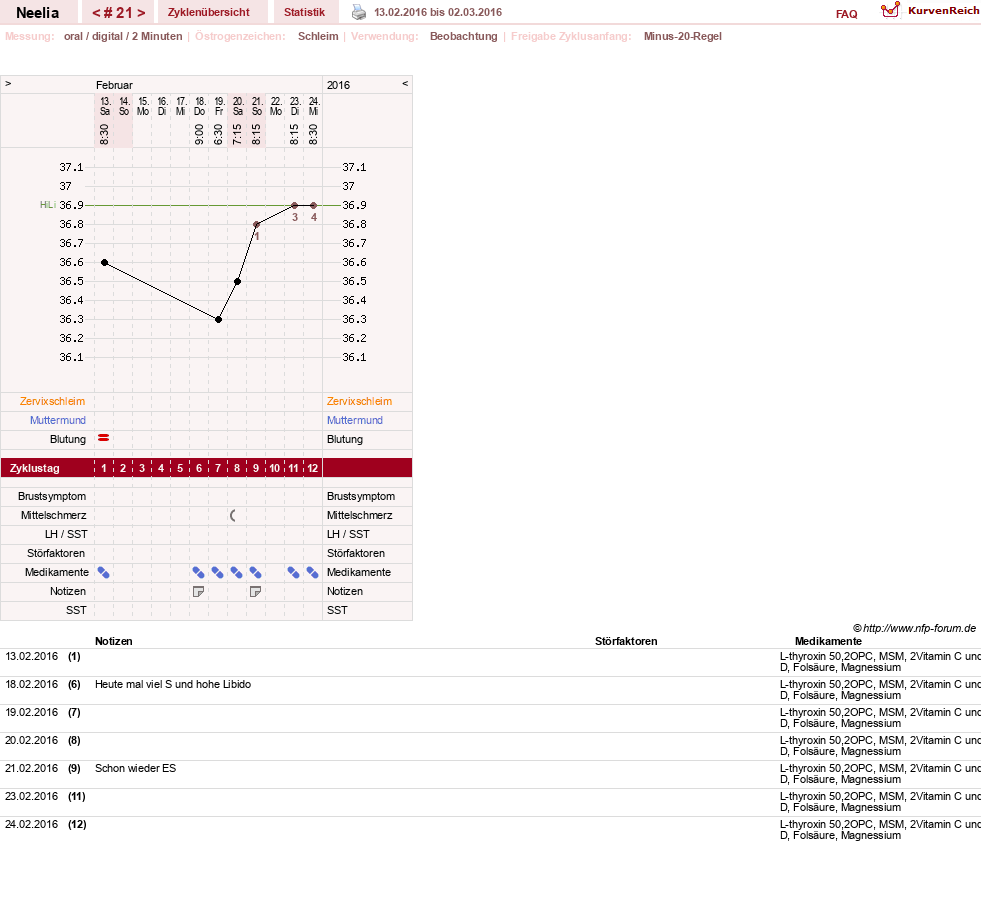Click the Mittelschmerz crescent on cycle day 8

click(233, 516)
